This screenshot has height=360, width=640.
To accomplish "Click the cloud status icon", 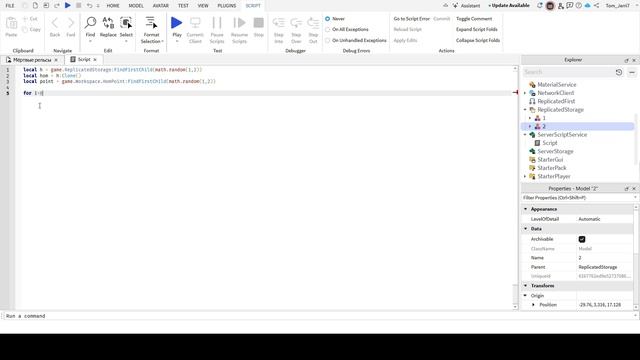I will pos(587,6).
